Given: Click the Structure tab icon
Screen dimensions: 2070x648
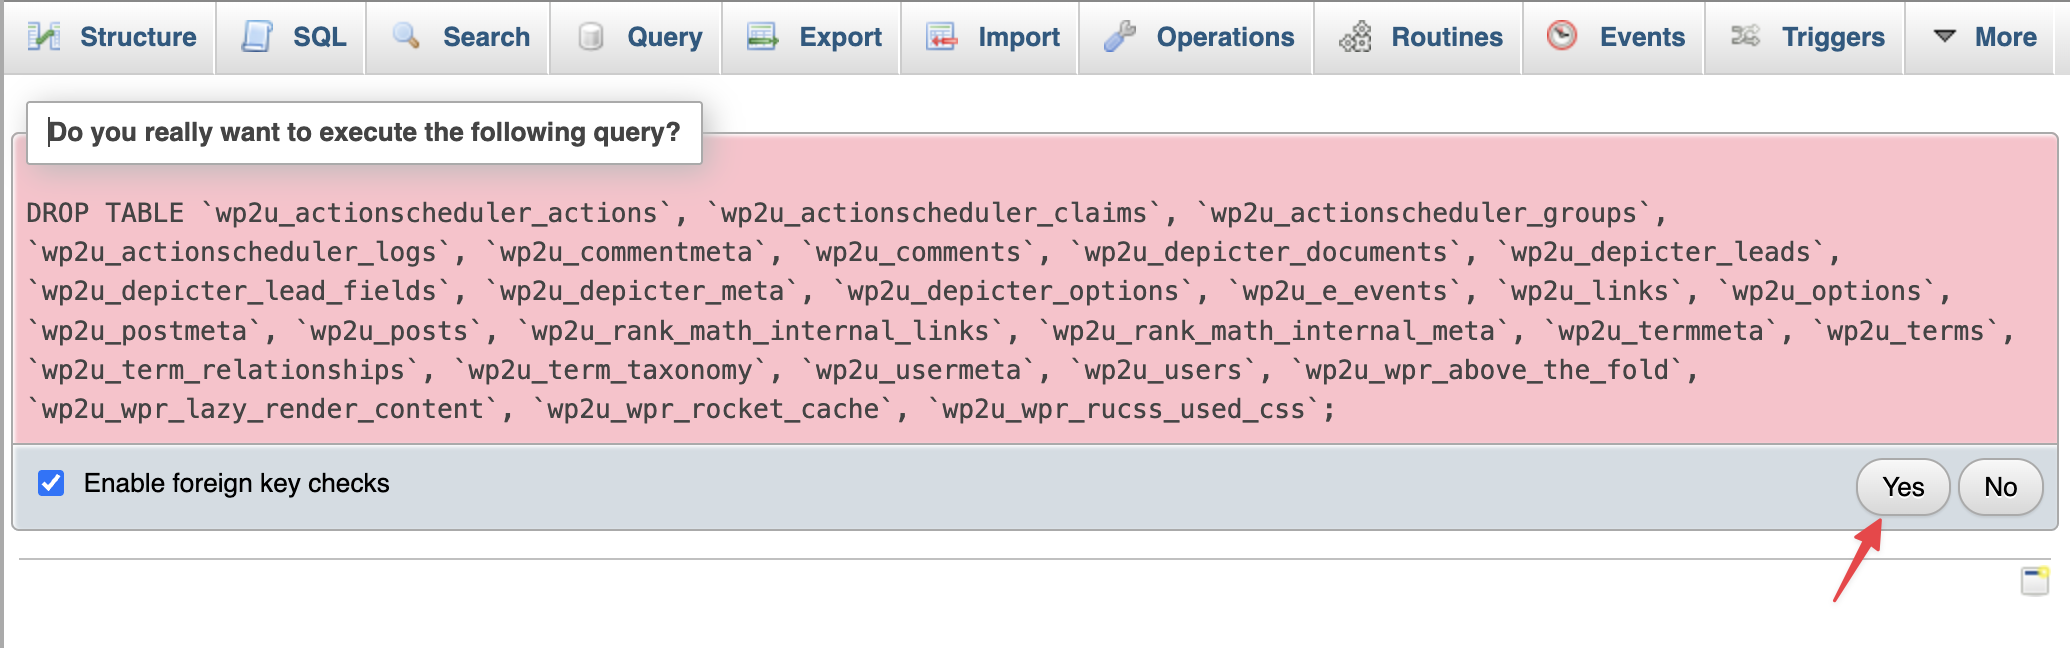Looking at the screenshot, I should [x=43, y=37].
